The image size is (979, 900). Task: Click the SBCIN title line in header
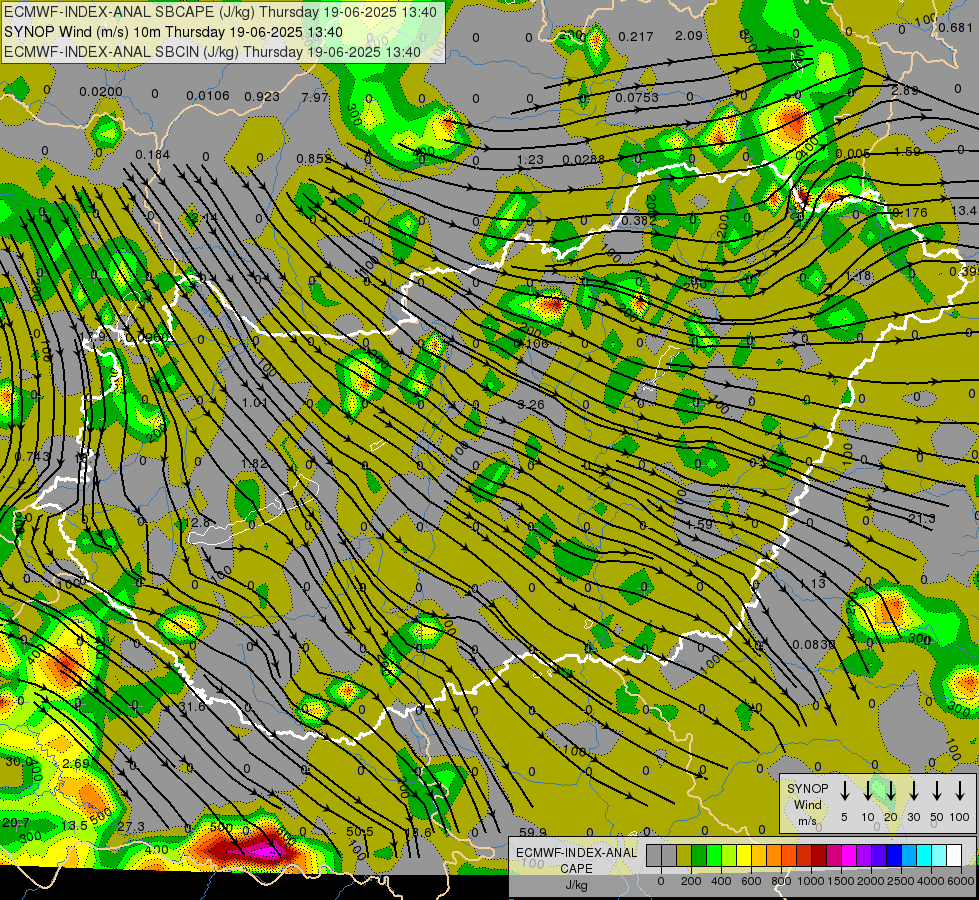[212, 52]
